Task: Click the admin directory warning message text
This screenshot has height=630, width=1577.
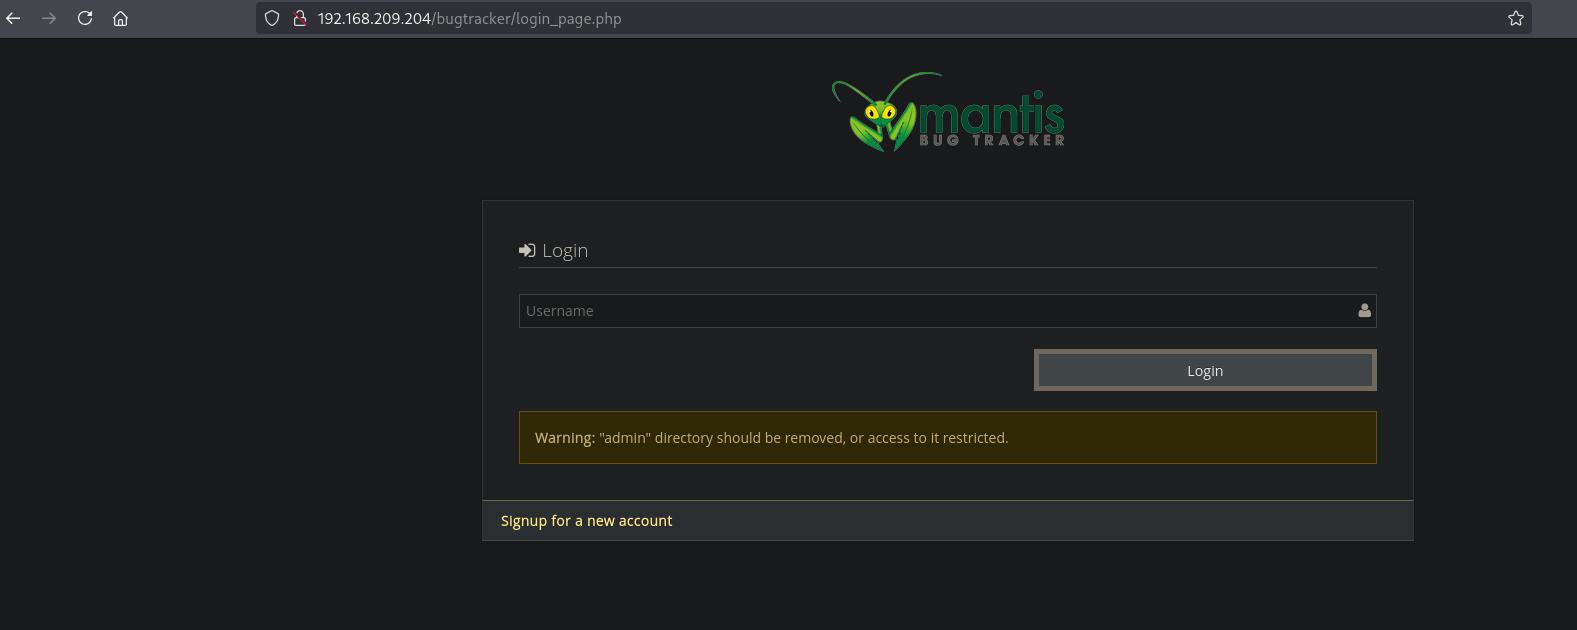Action: (803, 438)
